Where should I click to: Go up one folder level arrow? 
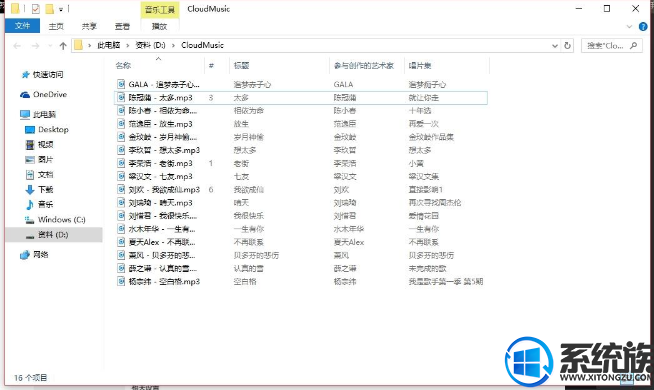(63, 45)
